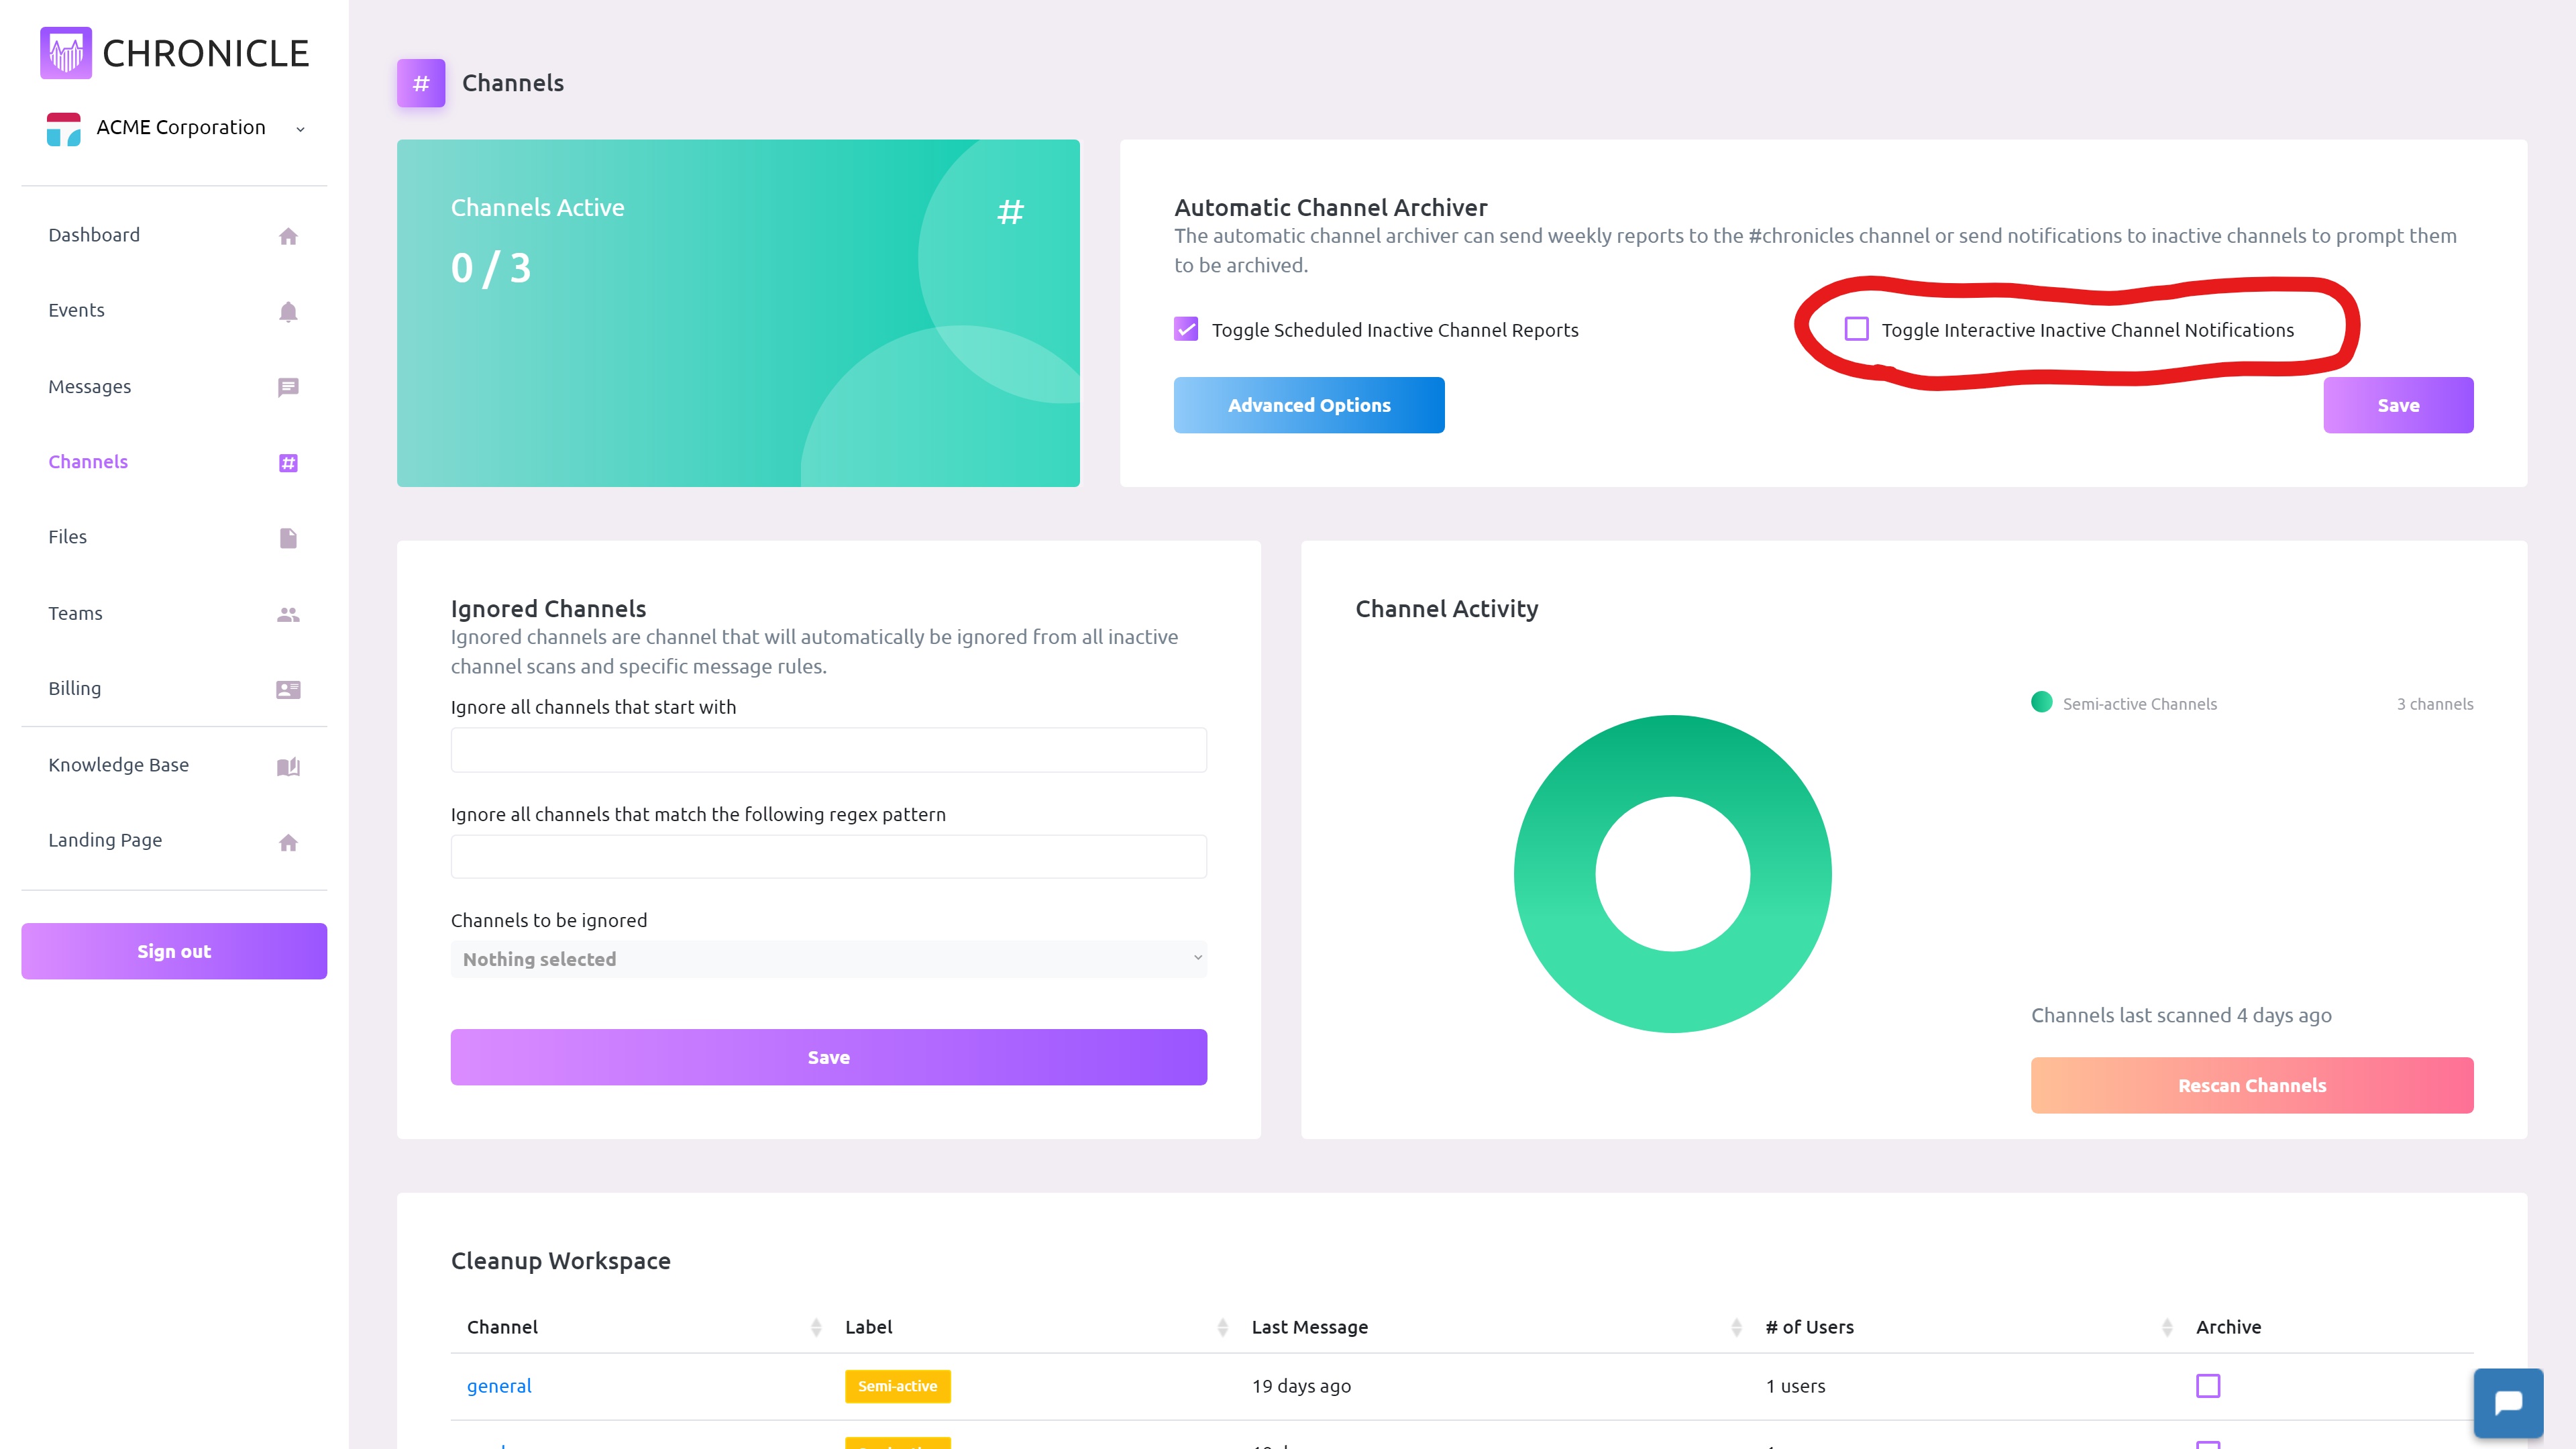Viewport: 2576px width, 1449px height.
Task: Click the Events bell icon
Action: pos(288,311)
